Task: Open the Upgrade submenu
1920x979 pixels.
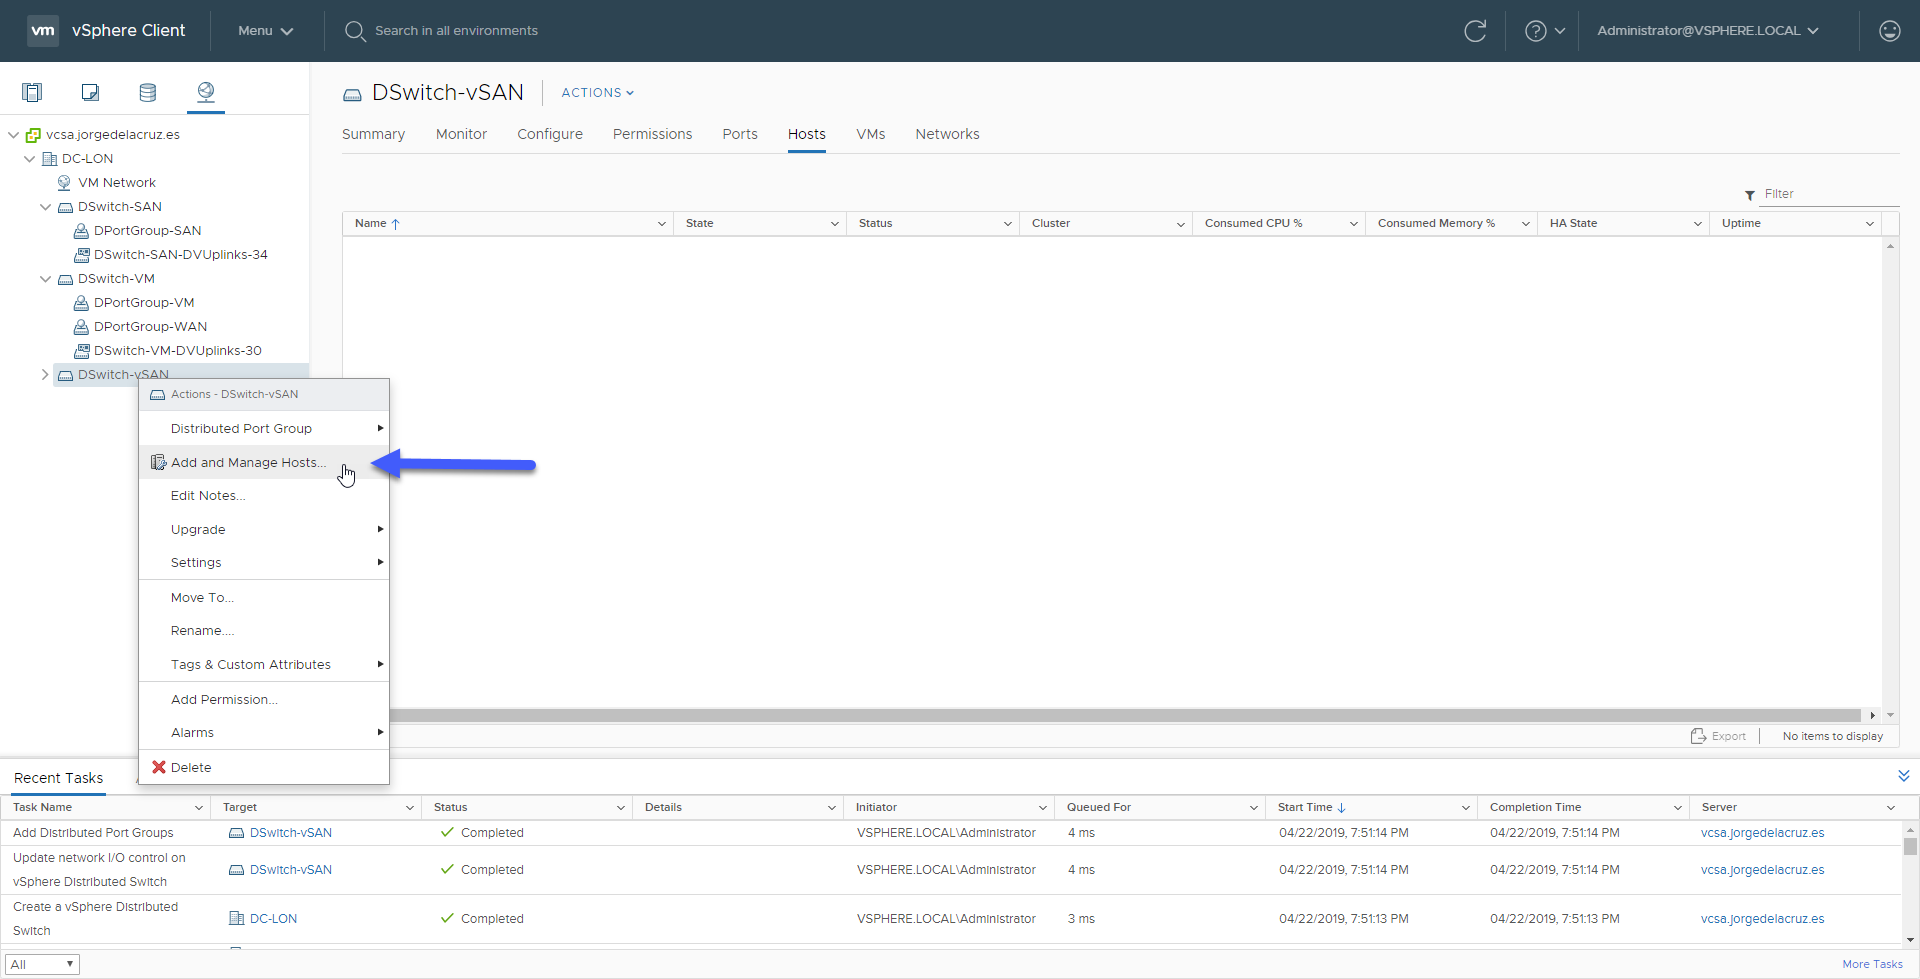Action: tap(264, 529)
